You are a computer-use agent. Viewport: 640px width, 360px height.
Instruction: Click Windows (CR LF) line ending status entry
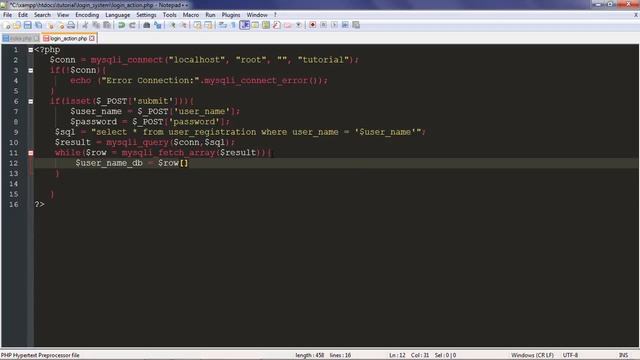(x=532, y=355)
